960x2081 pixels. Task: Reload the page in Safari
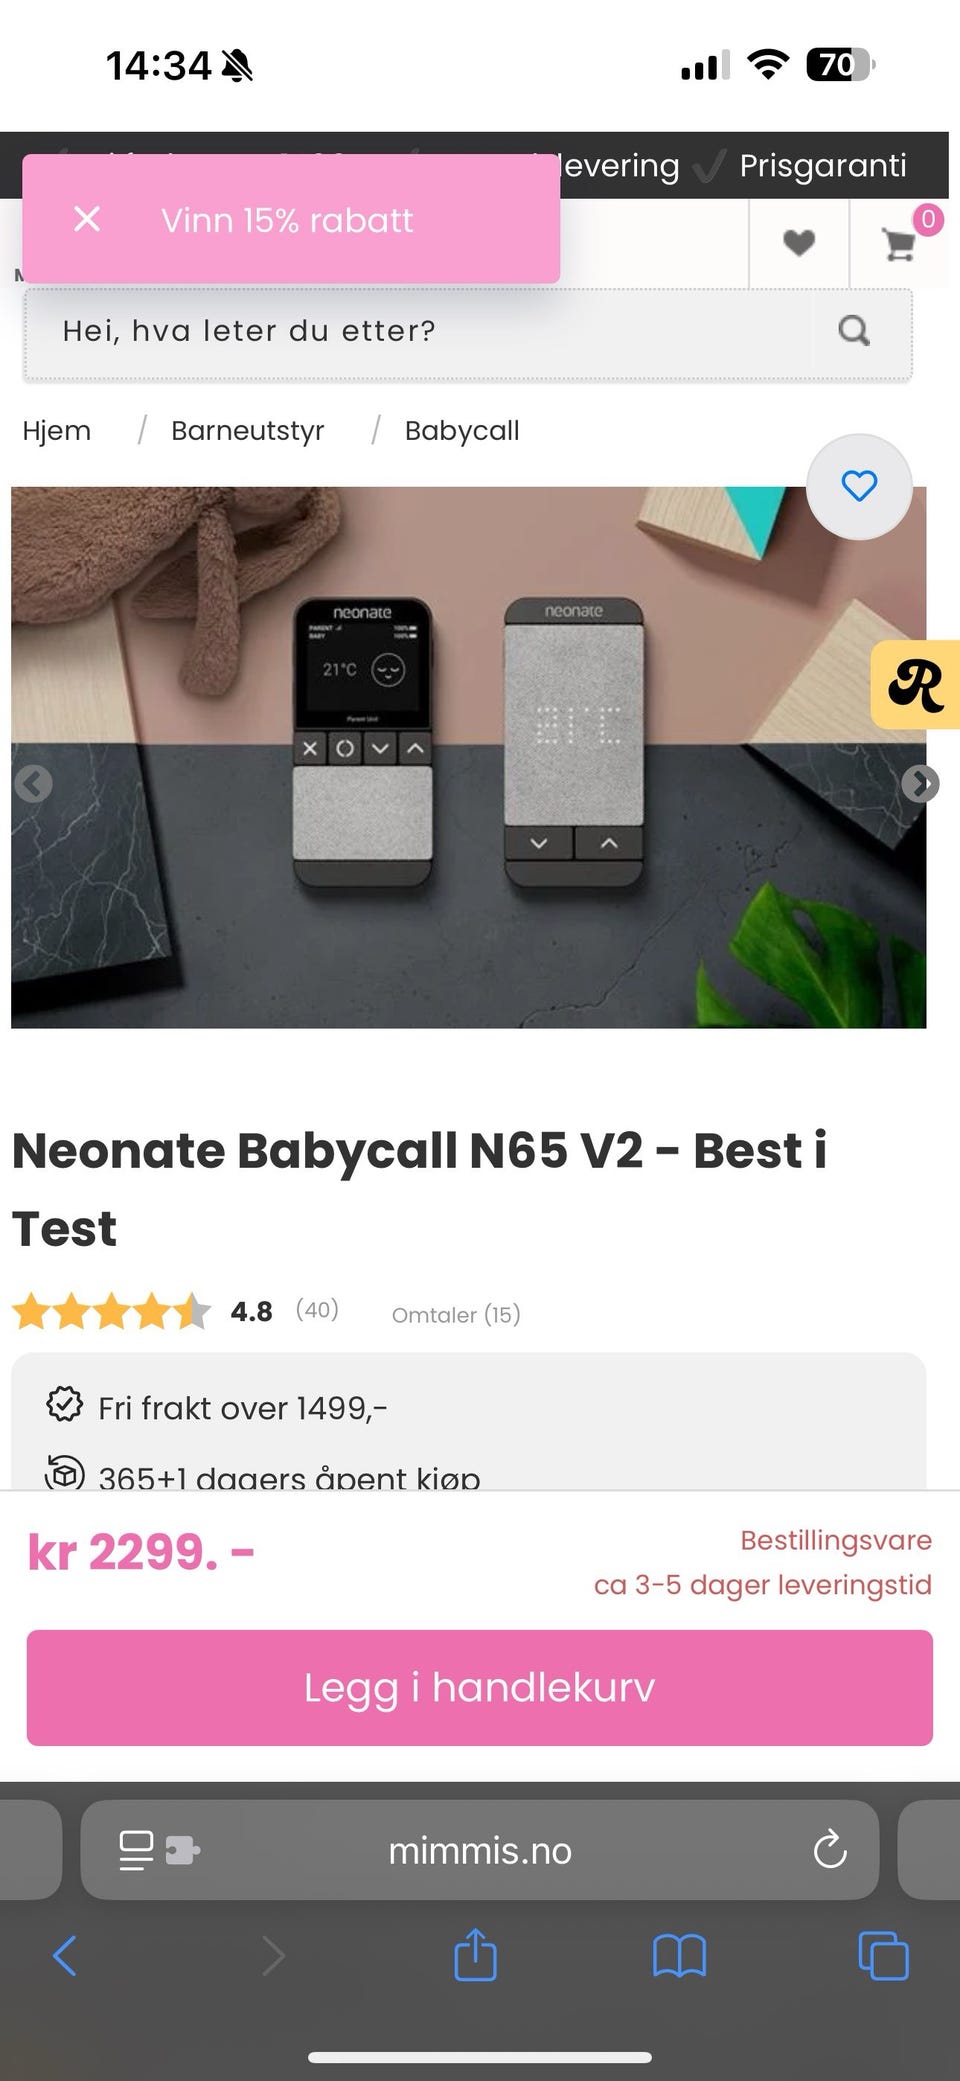tap(830, 1850)
